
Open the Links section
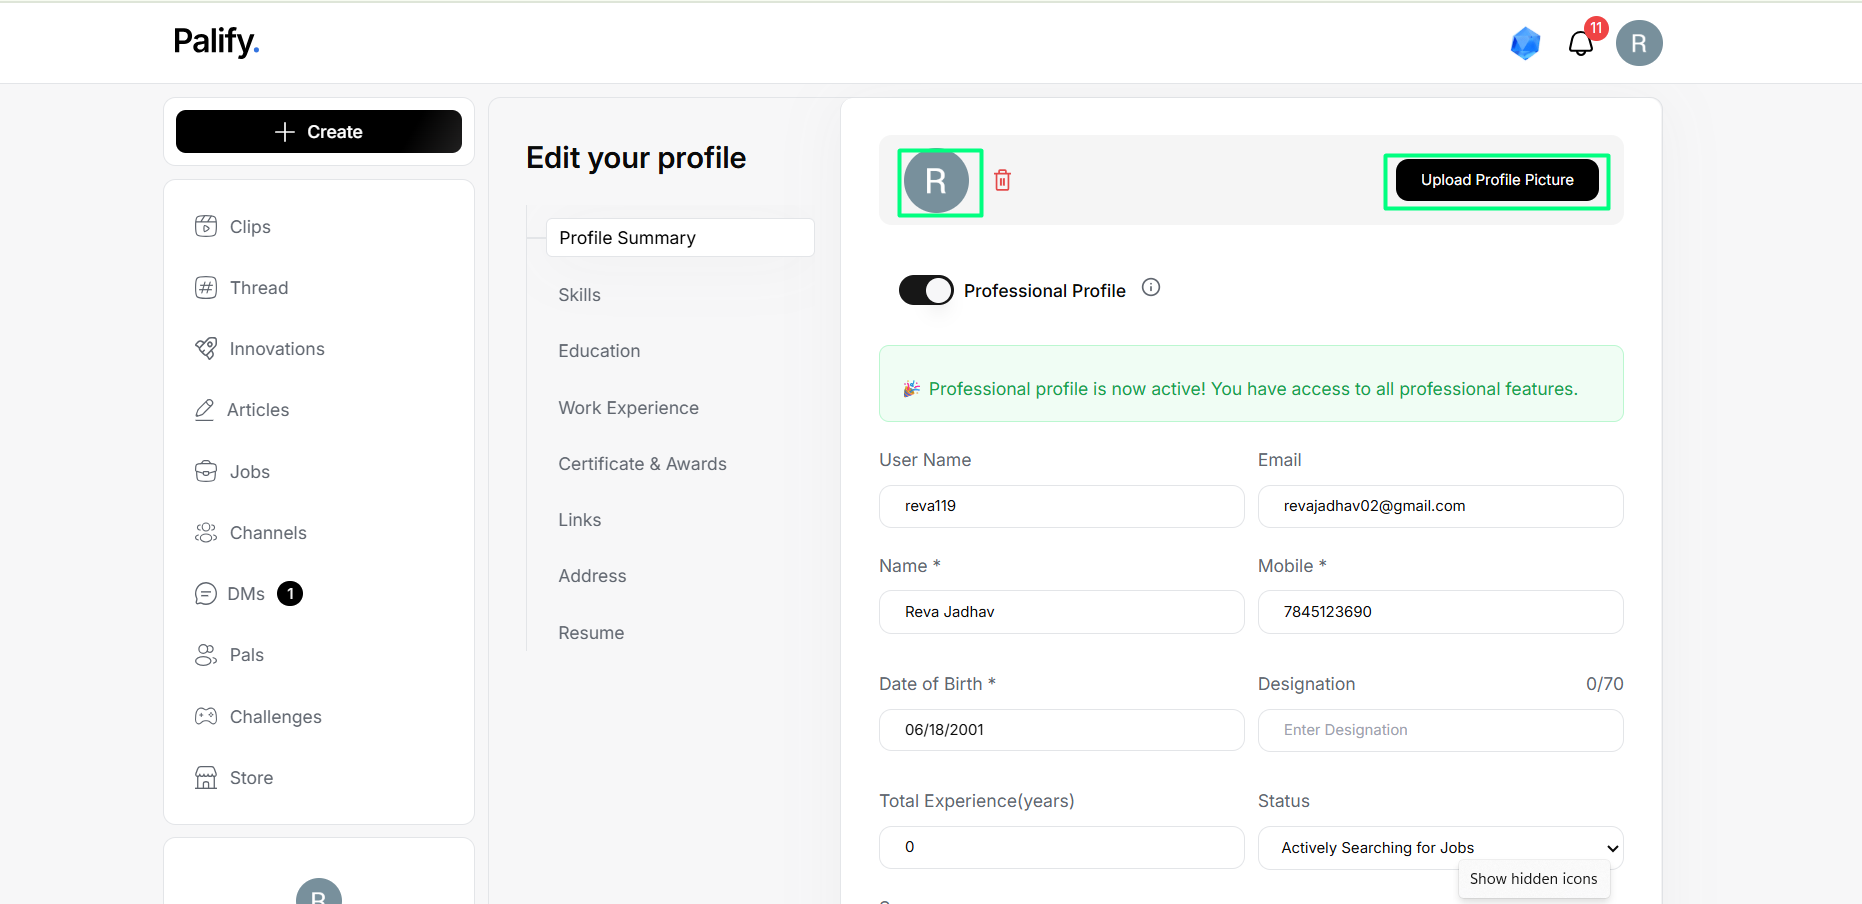pyautogui.click(x=580, y=520)
